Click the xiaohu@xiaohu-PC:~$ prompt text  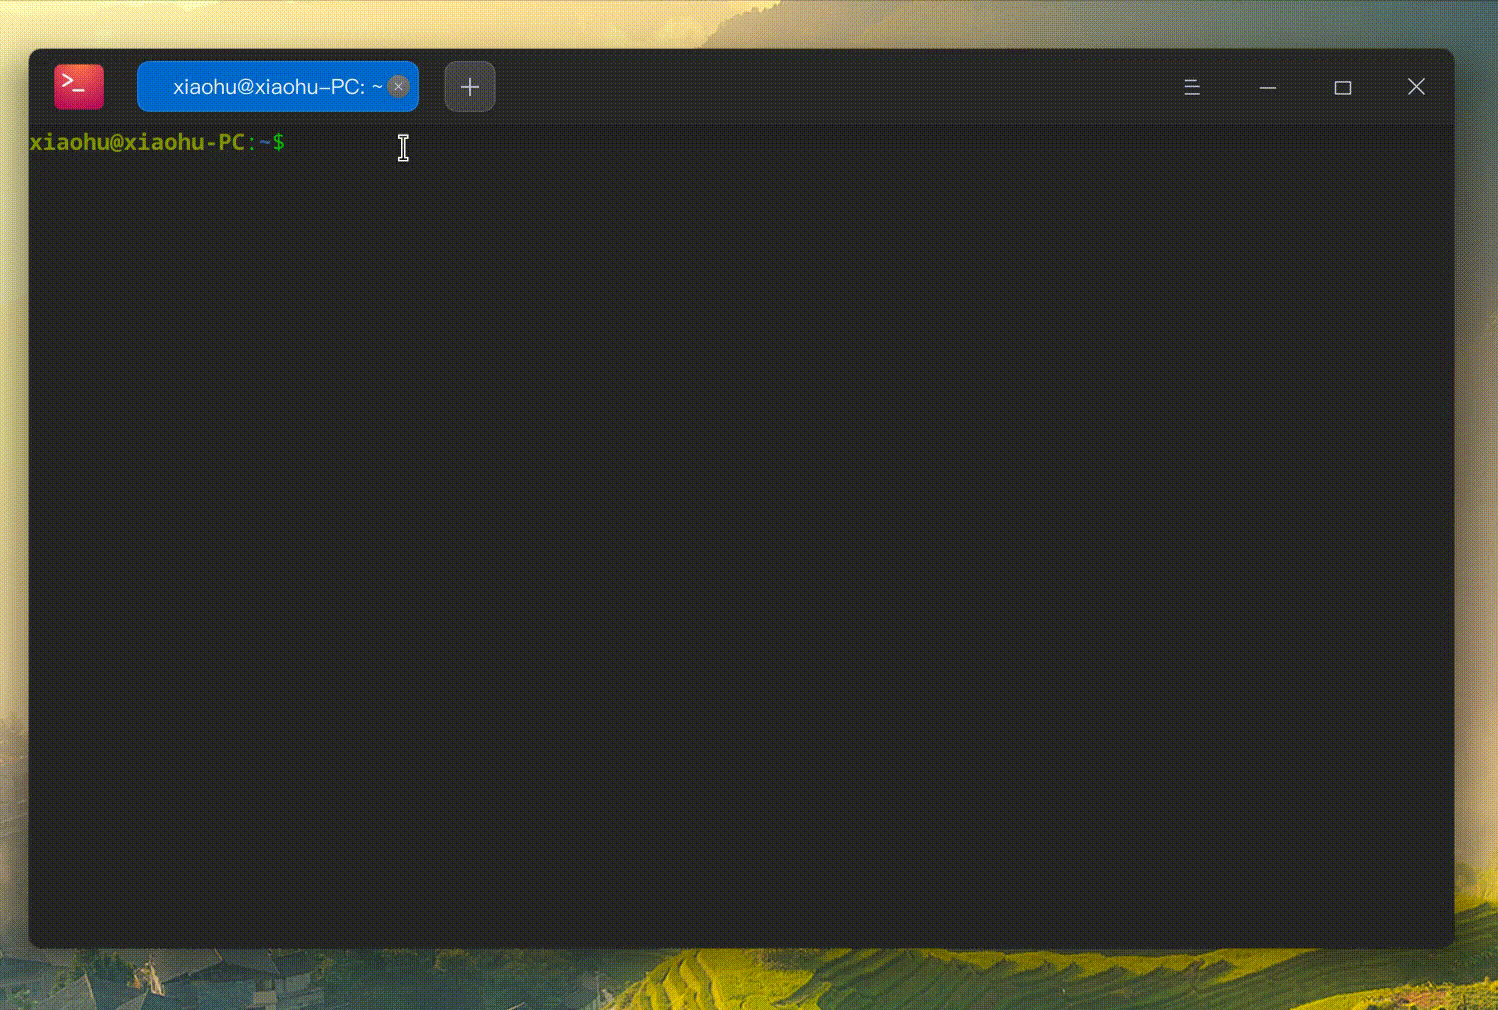(157, 142)
